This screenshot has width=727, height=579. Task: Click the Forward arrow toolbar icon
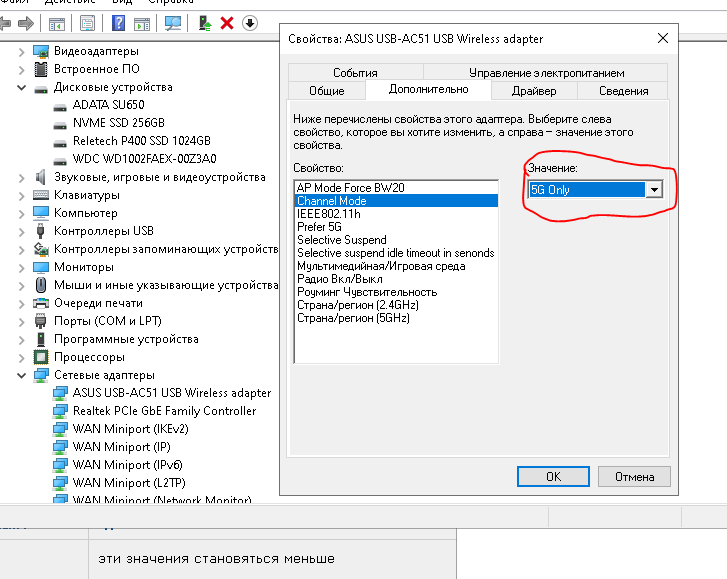click(26, 23)
